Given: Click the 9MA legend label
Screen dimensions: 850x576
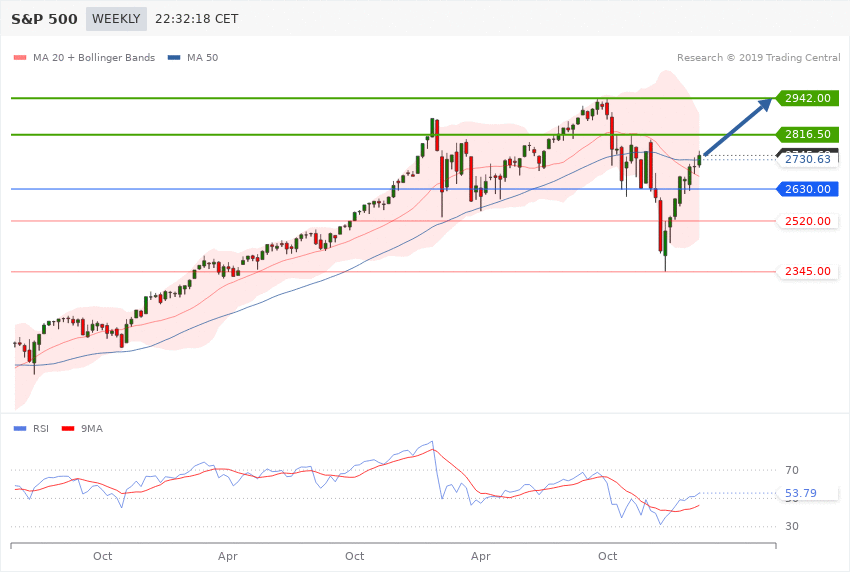Looking at the screenshot, I should pos(92,429).
